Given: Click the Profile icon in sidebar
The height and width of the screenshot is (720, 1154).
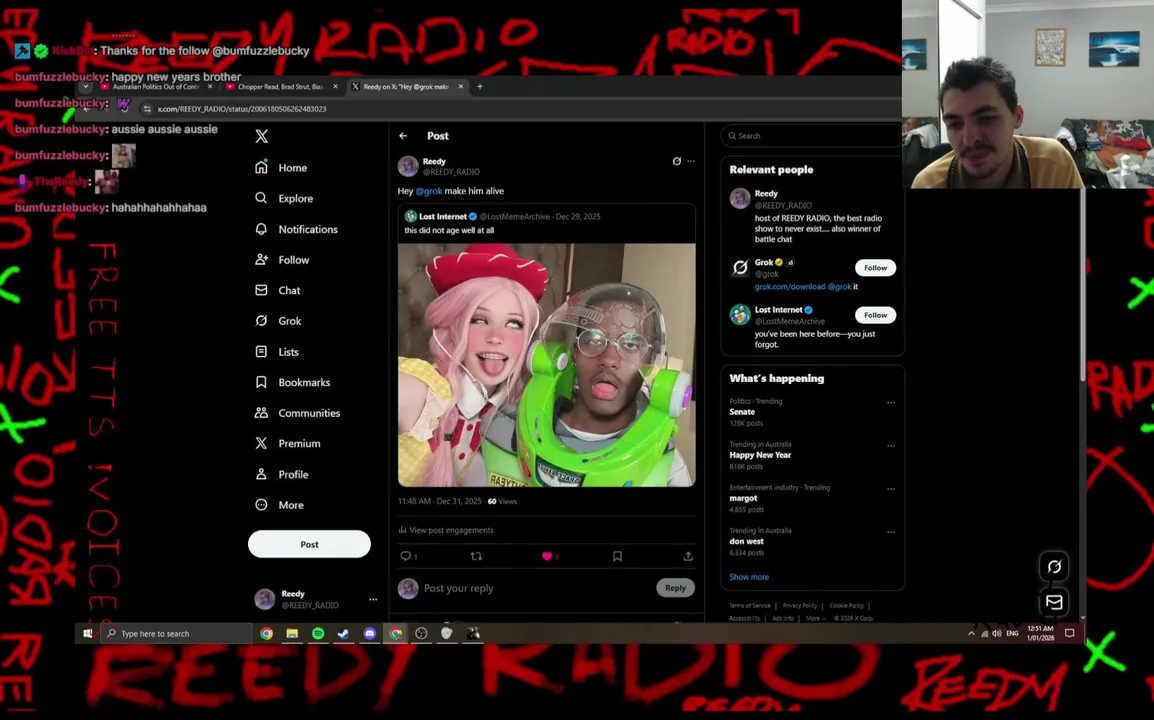Looking at the screenshot, I should pos(261,474).
